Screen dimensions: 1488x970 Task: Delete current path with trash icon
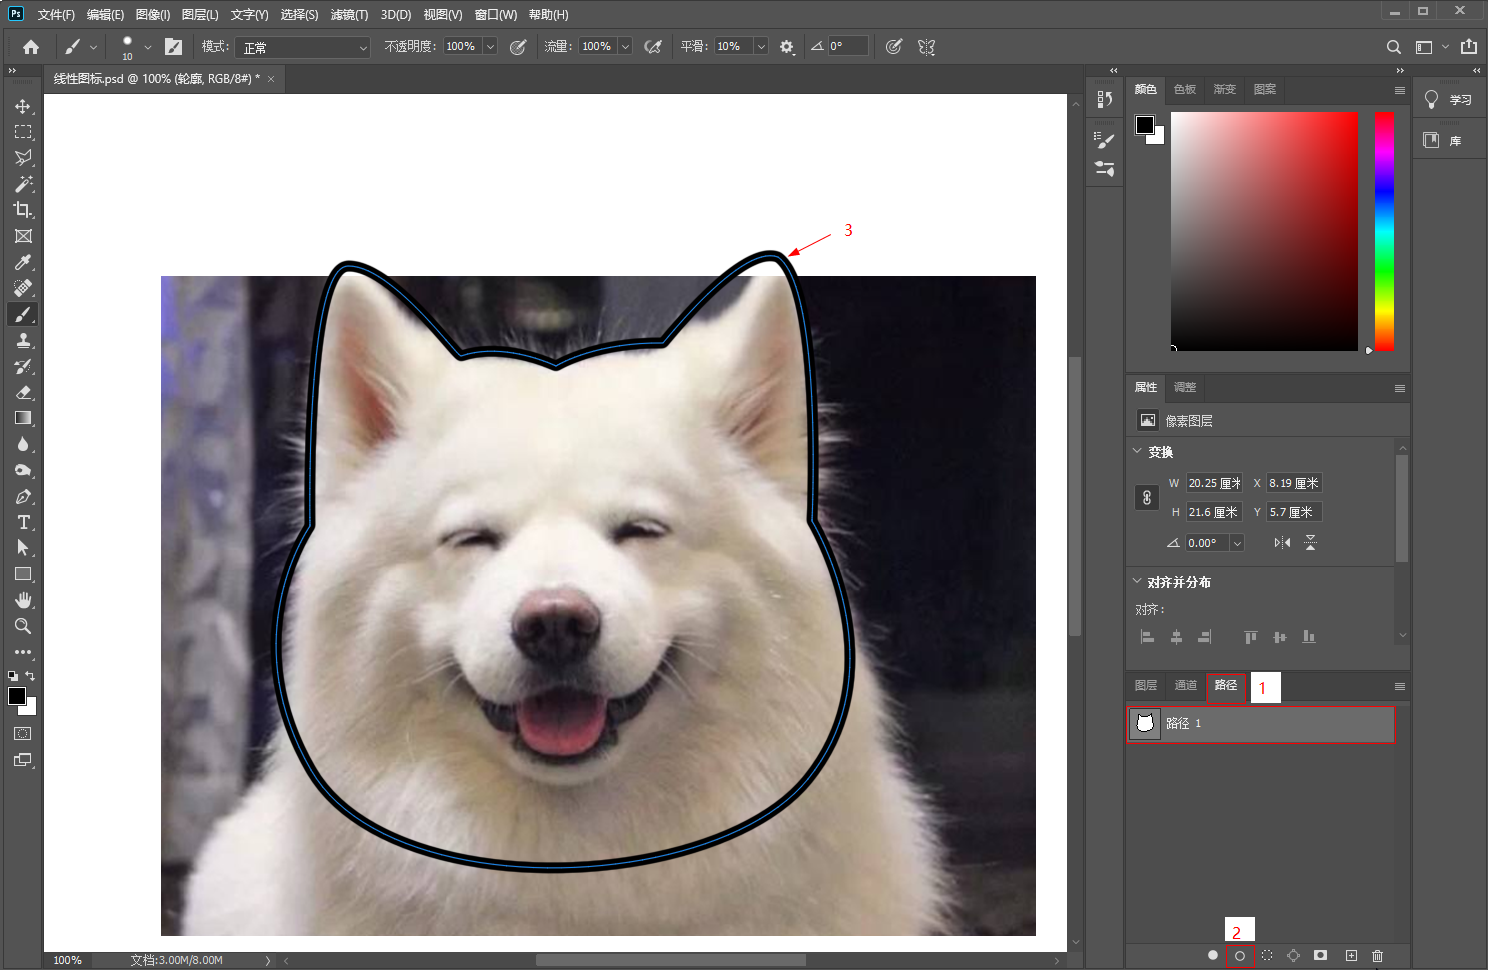(x=1377, y=955)
